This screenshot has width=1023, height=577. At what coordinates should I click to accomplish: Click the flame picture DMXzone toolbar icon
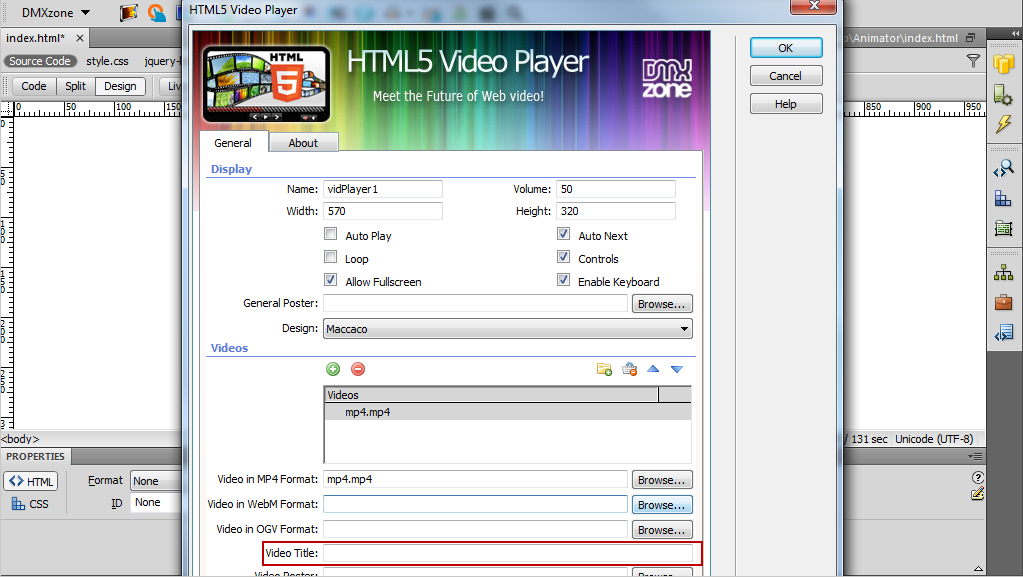tap(129, 12)
